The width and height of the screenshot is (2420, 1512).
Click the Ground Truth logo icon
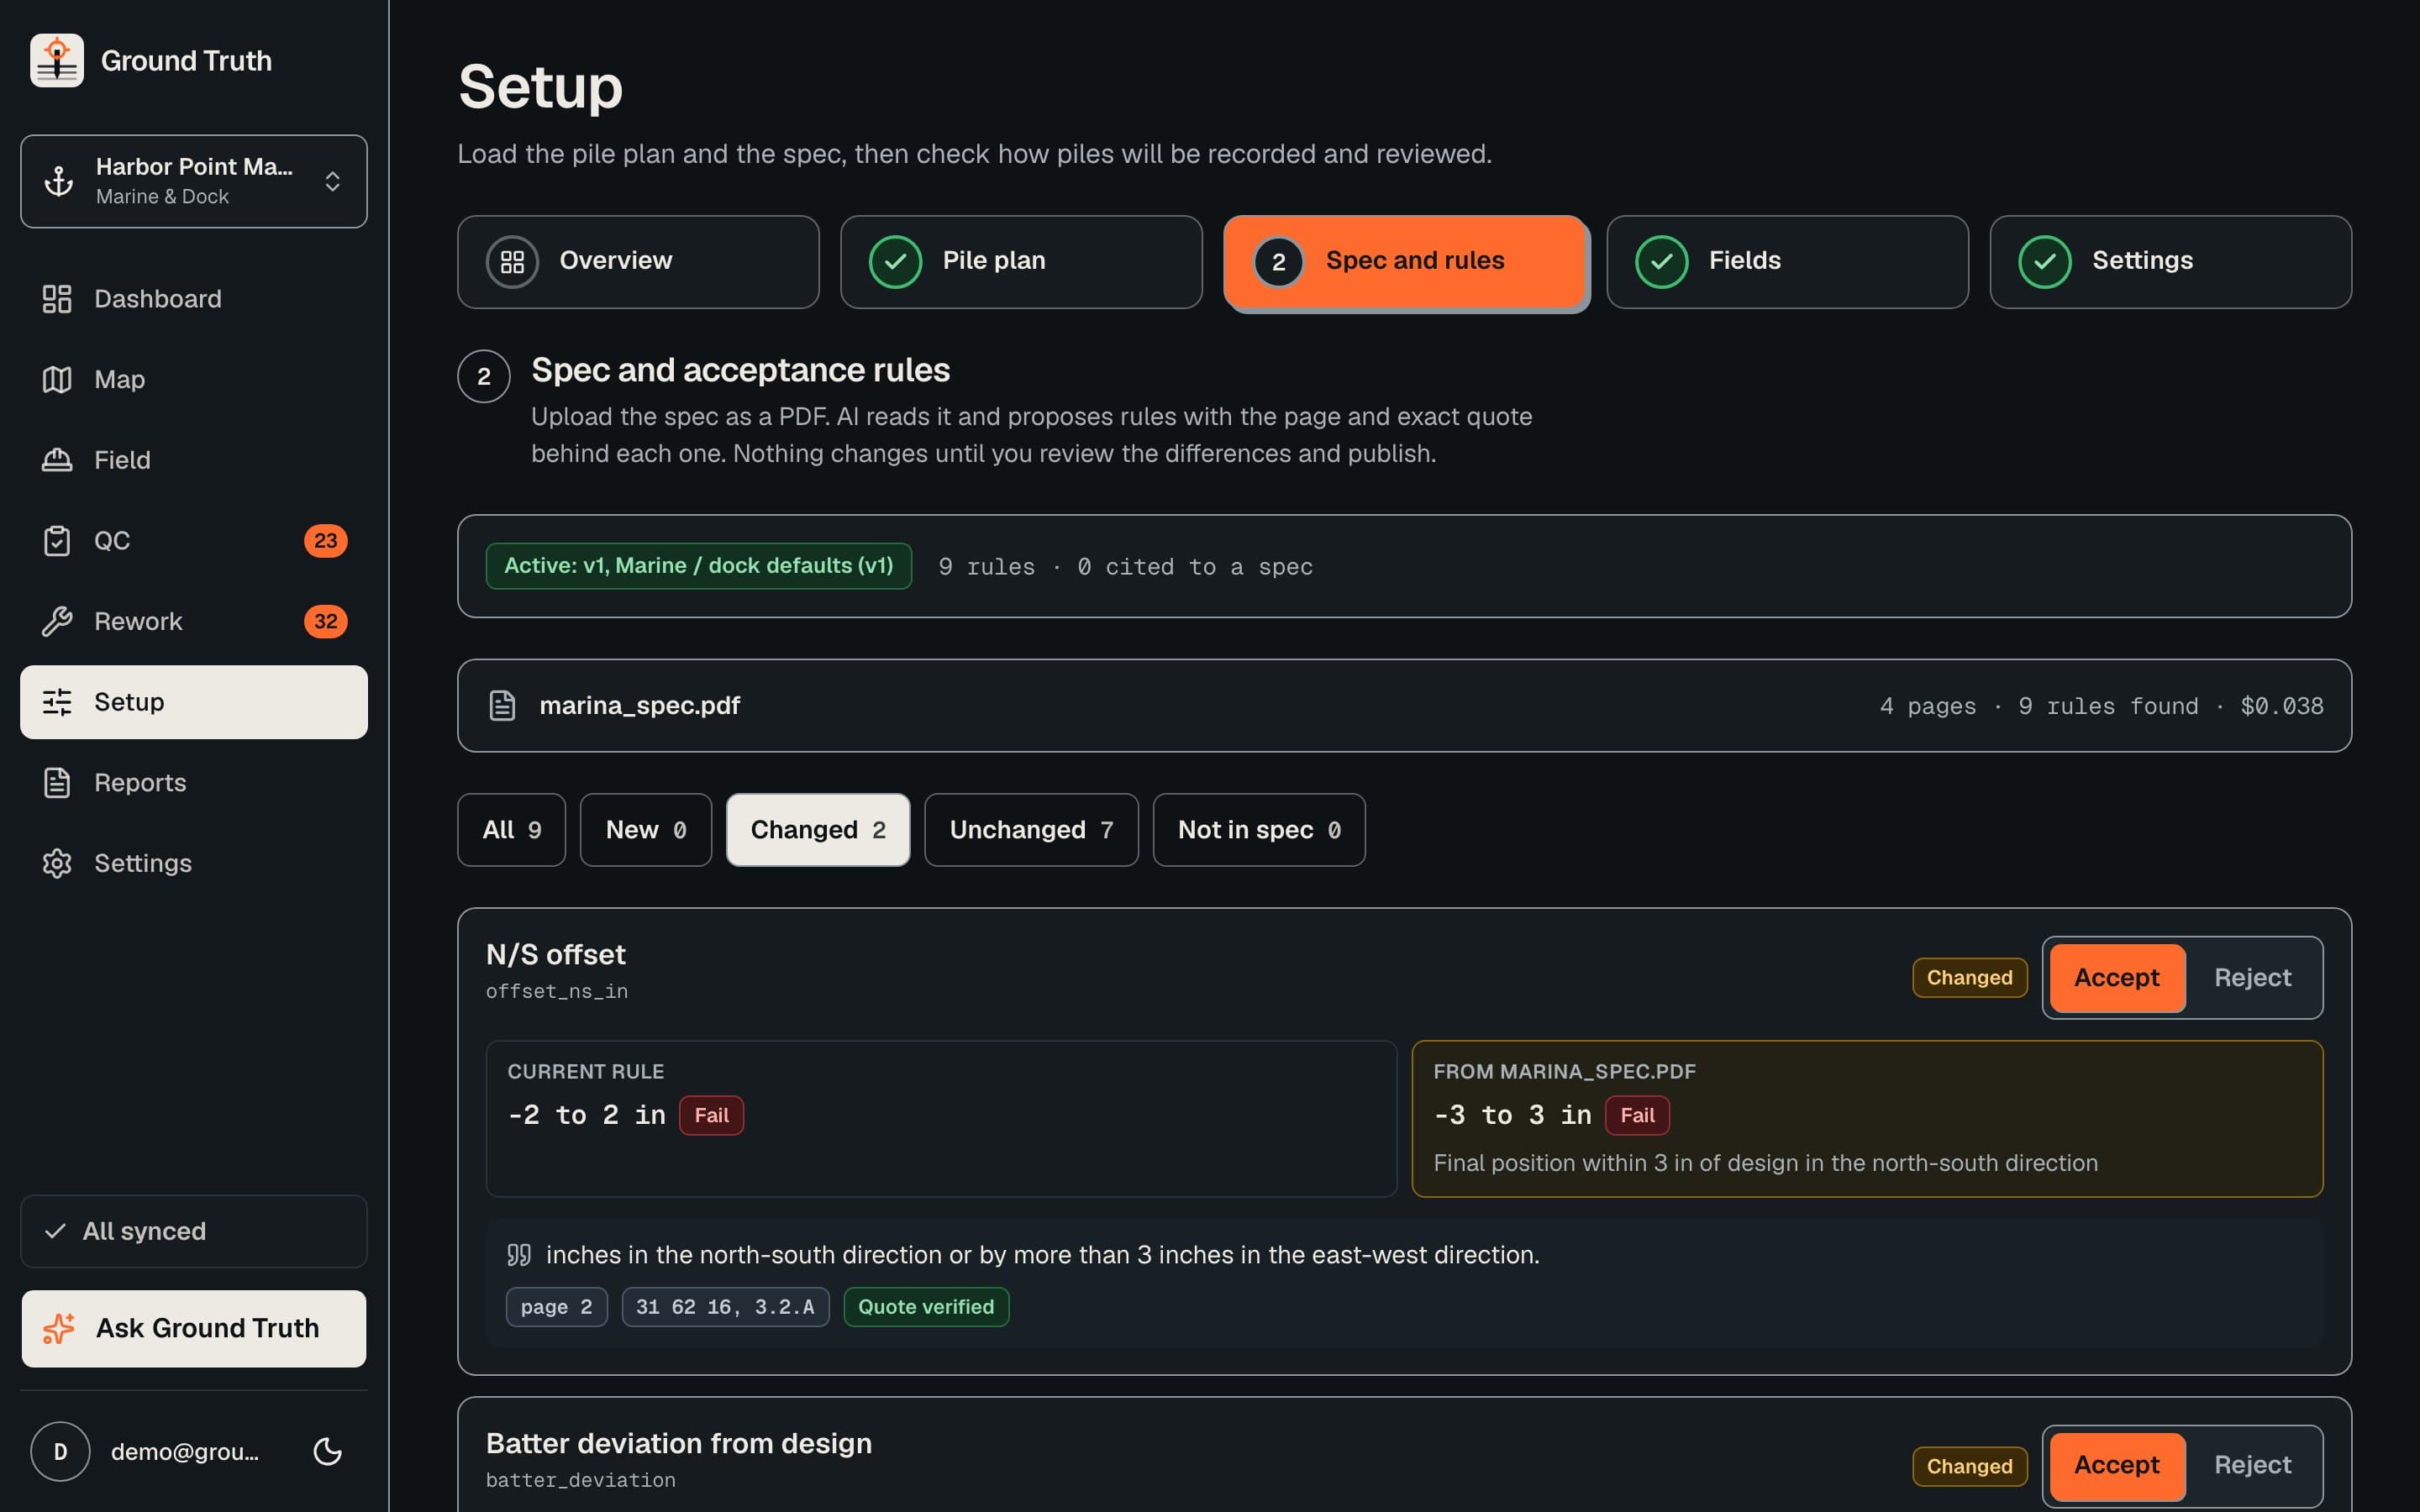tap(57, 61)
